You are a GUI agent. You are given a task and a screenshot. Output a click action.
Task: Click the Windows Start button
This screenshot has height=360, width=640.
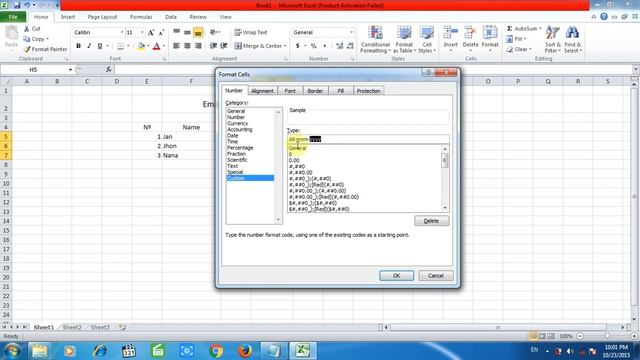pos(12,351)
